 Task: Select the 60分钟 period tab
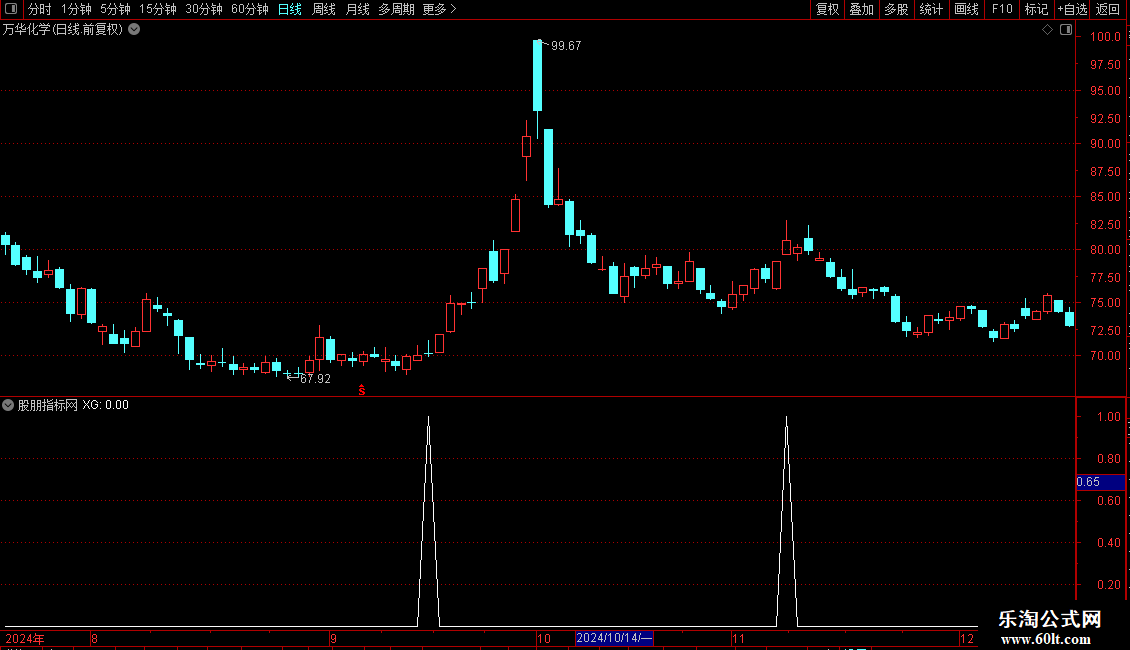pyautogui.click(x=250, y=9)
